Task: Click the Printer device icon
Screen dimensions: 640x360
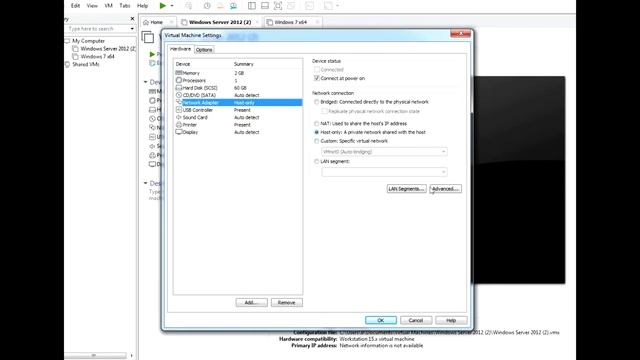Action: [179, 124]
